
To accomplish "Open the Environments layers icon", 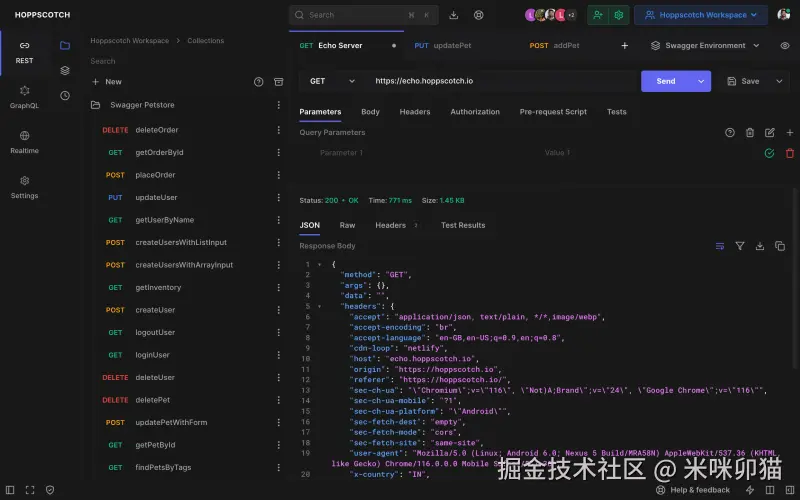I will pos(65,70).
